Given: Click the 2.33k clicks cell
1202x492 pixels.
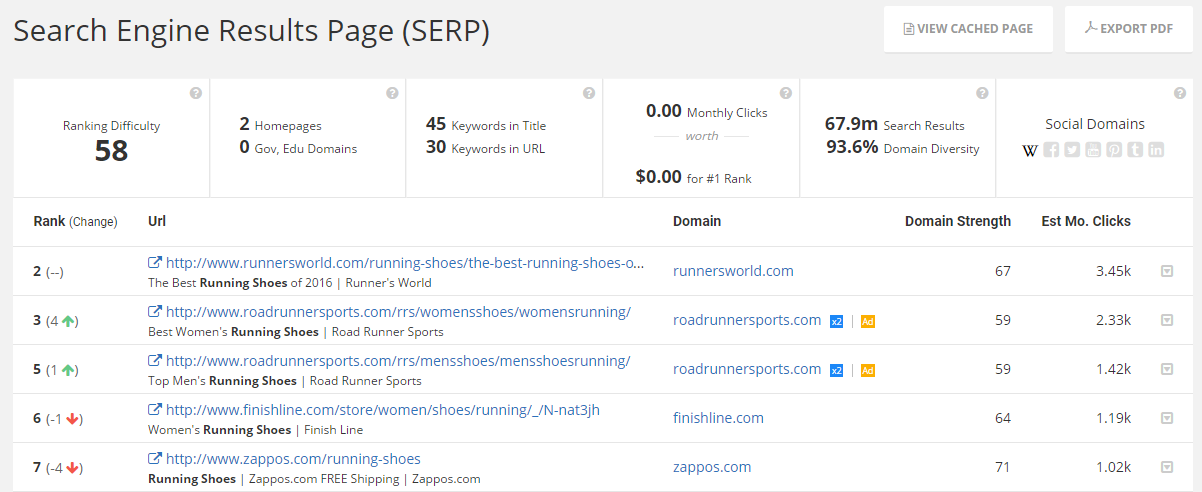Looking at the screenshot, I should click(x=1113, y=320).
